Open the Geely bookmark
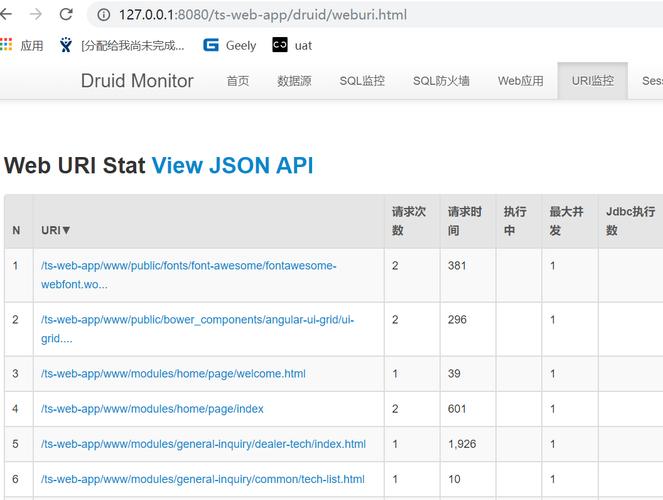Screen dimensions: 663x500 [x=230, y=45]
